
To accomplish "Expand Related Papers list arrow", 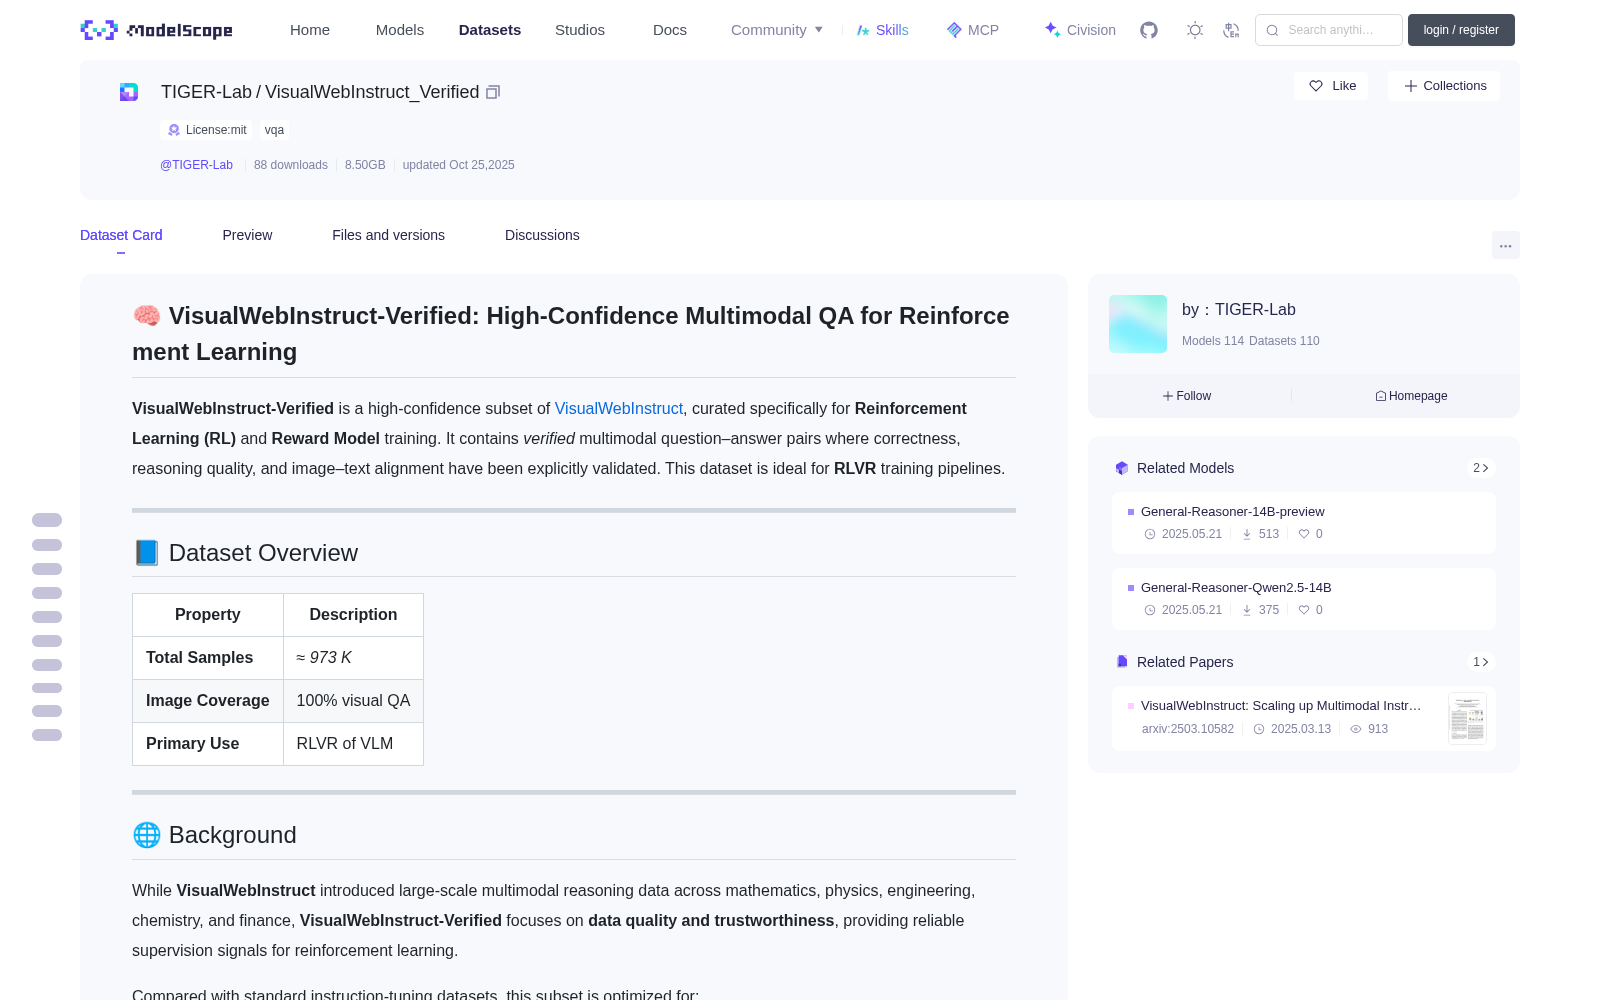I will pos(1481,662).
